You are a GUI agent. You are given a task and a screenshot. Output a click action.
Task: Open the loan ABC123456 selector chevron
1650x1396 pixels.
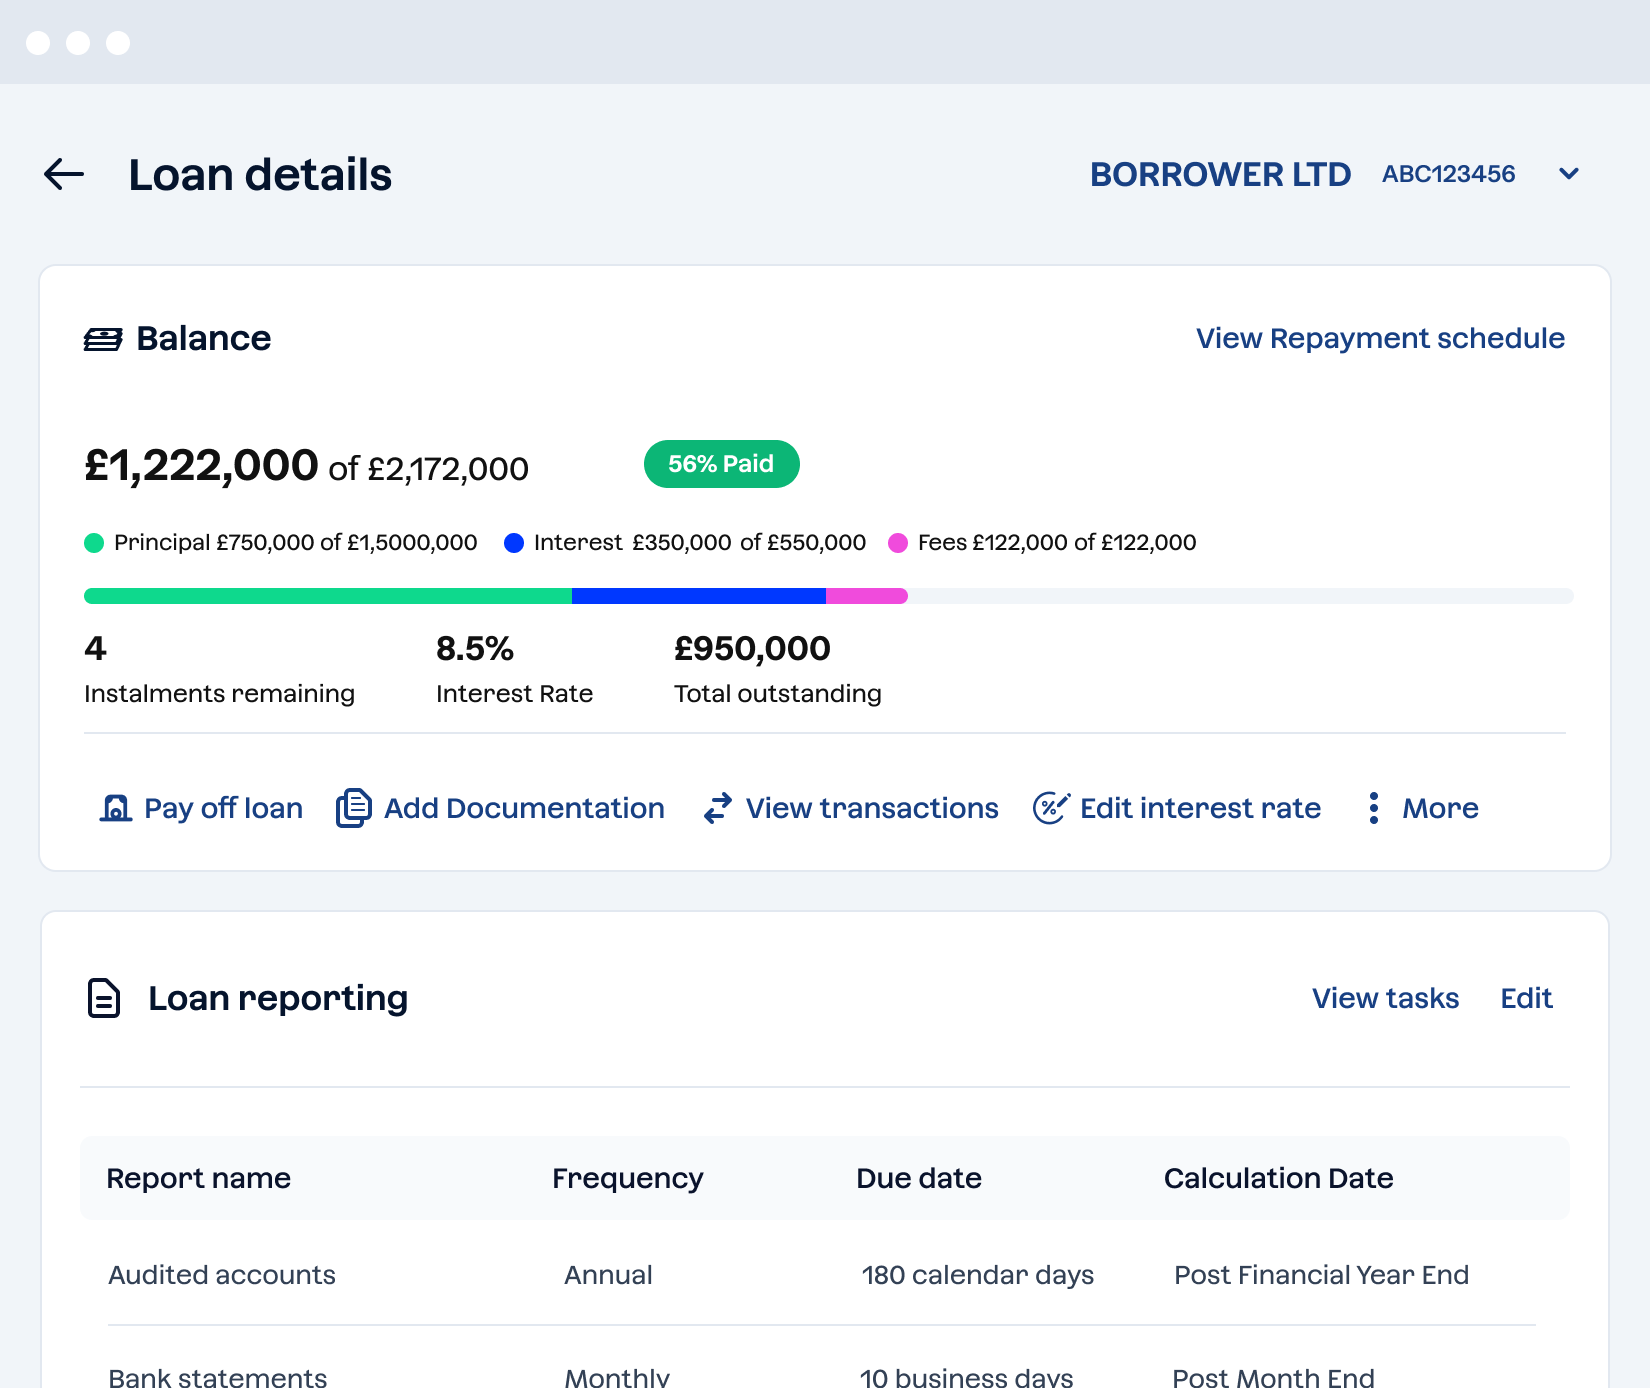1568,174
